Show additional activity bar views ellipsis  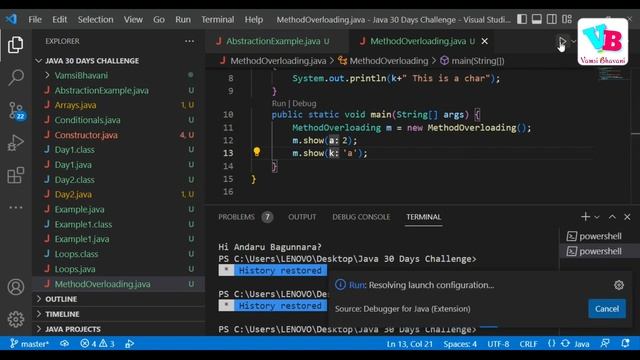(x=16, y=207)
